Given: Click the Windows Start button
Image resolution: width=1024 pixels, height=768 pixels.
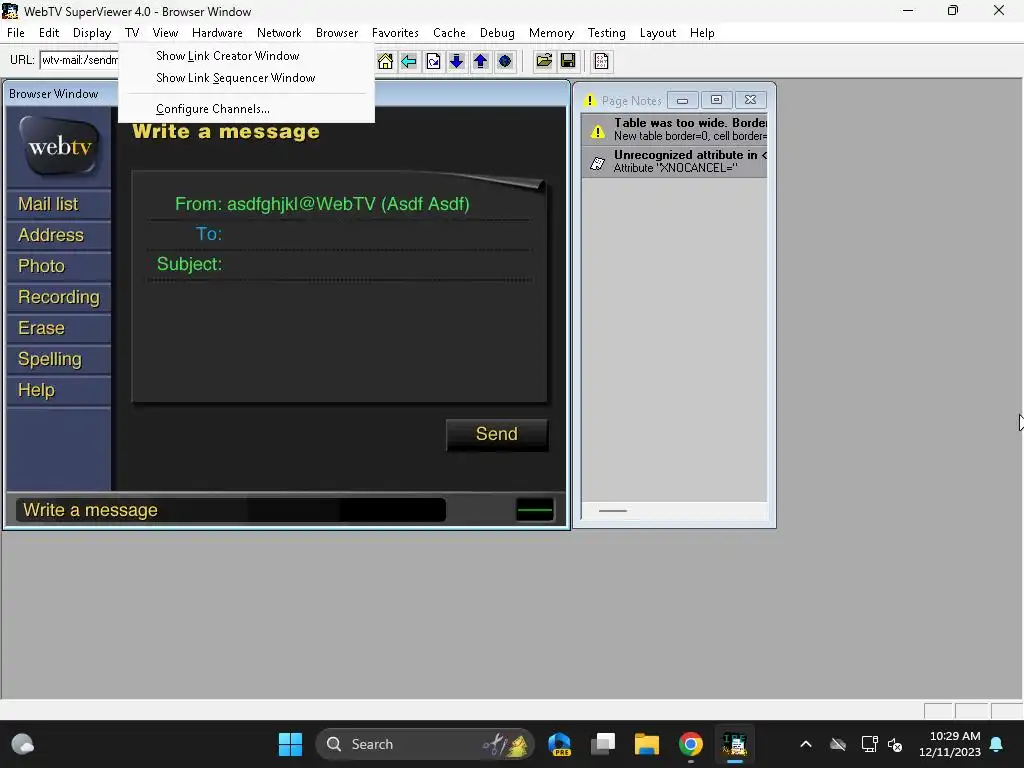Looking at the screenshot, I should (x=291, y=744).
